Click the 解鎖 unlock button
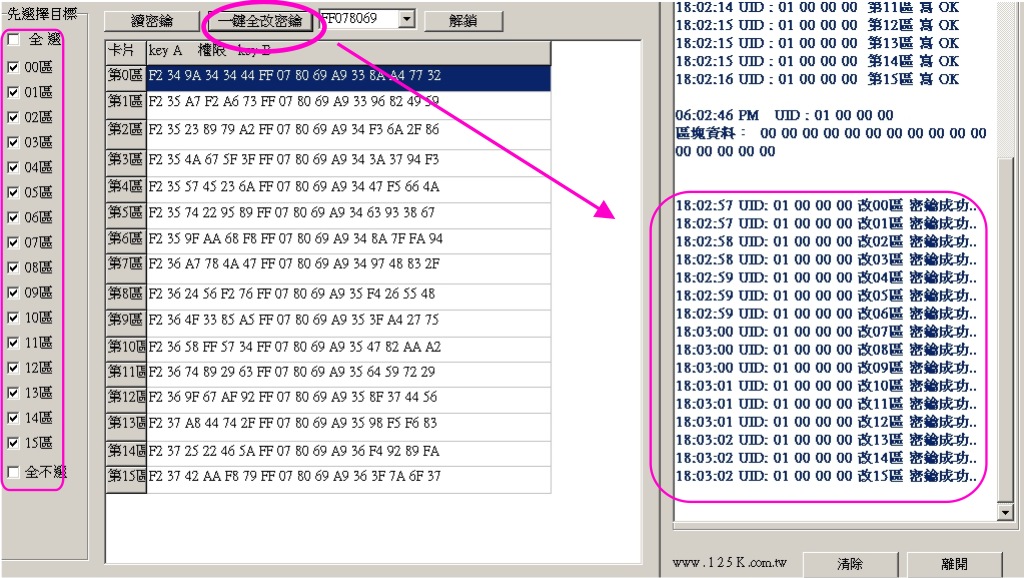Viewport: 1024px width, 578px height. (463, 21)
